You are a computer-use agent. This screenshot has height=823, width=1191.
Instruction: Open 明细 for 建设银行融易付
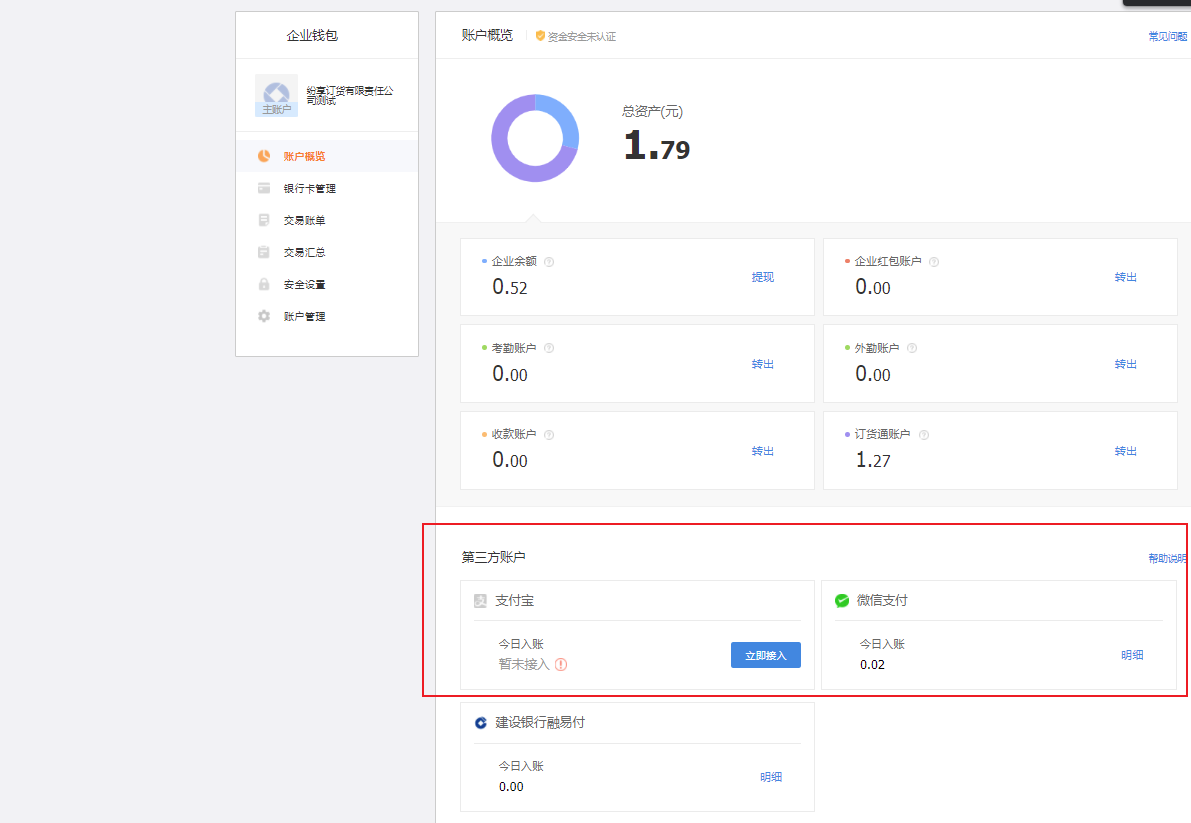(x=771, y=777)
